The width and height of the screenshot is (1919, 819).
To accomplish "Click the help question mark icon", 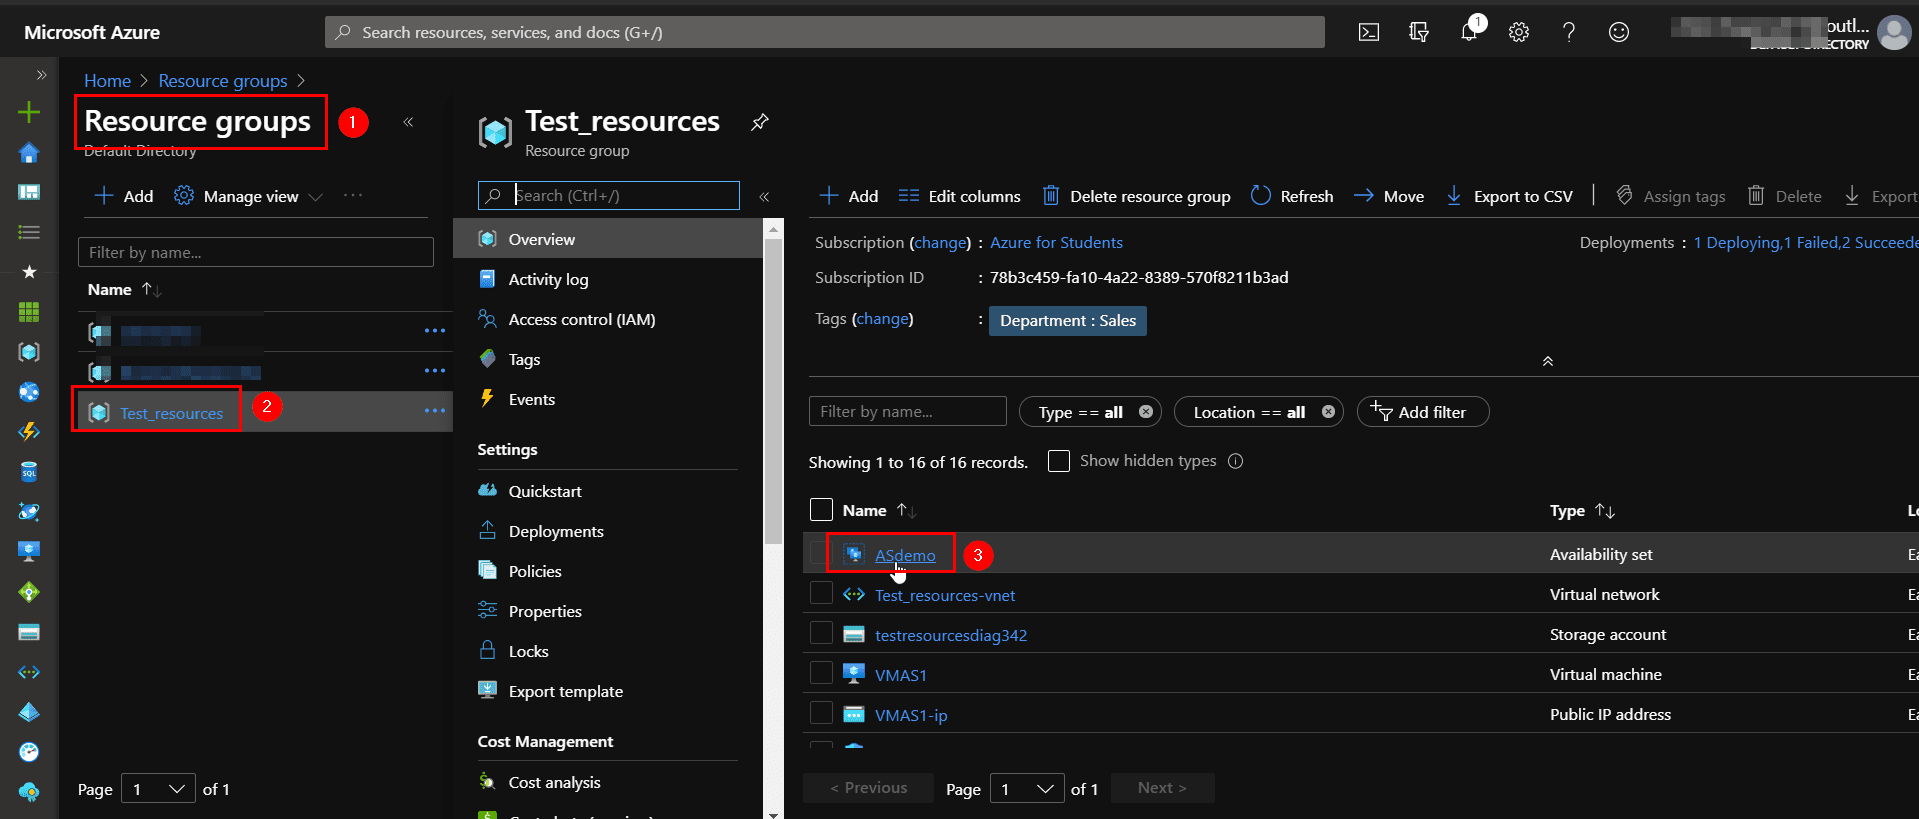I will coord(1568,32).
